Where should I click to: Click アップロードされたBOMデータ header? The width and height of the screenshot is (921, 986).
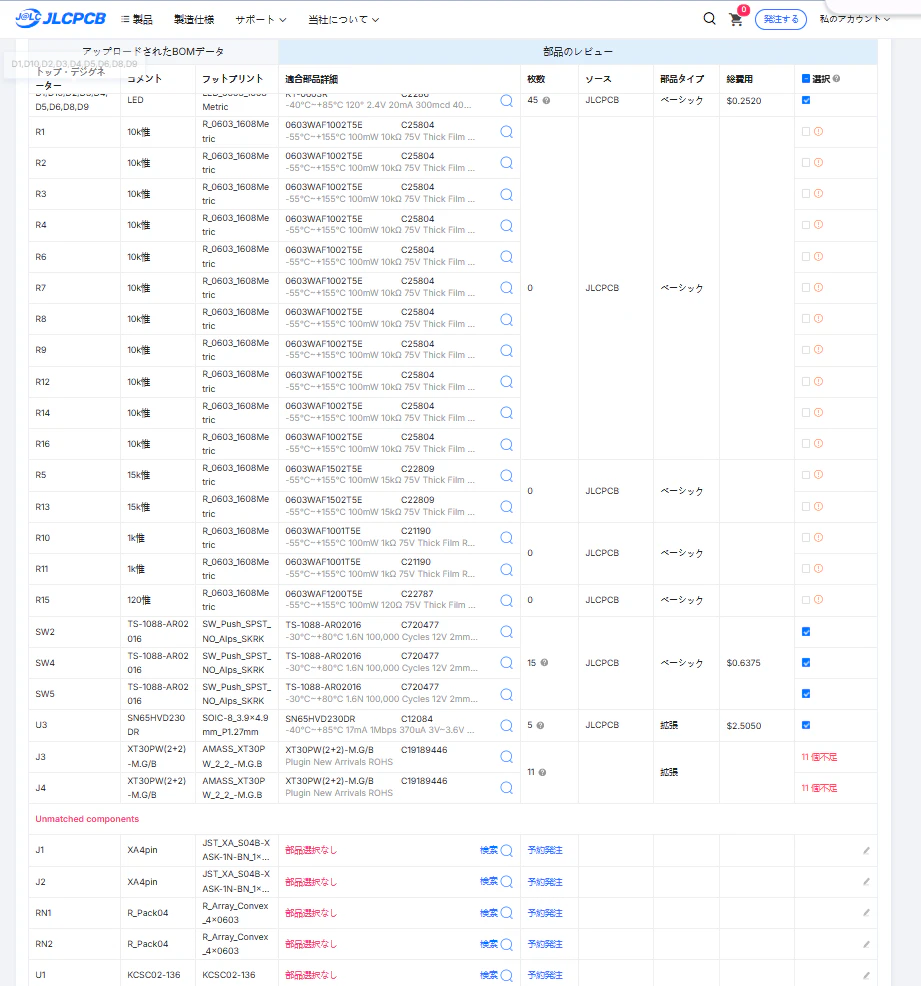(153, 52)
